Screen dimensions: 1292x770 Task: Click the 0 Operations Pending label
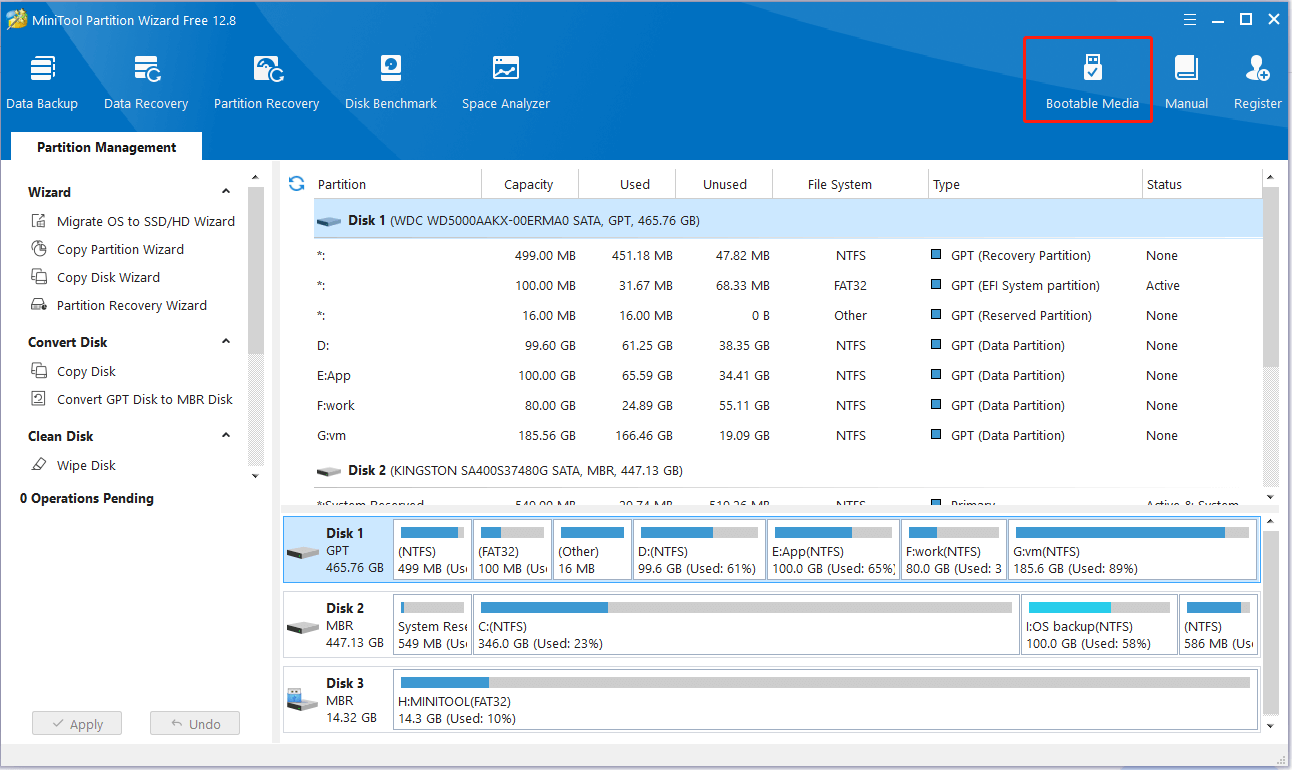[x=87, y=498]
